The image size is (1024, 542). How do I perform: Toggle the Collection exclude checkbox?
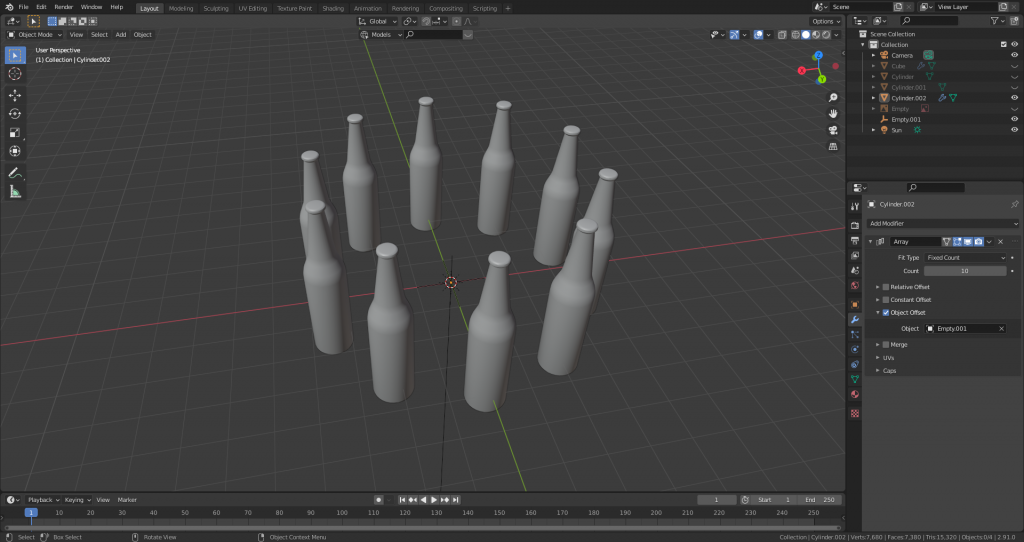(1004, 44)
